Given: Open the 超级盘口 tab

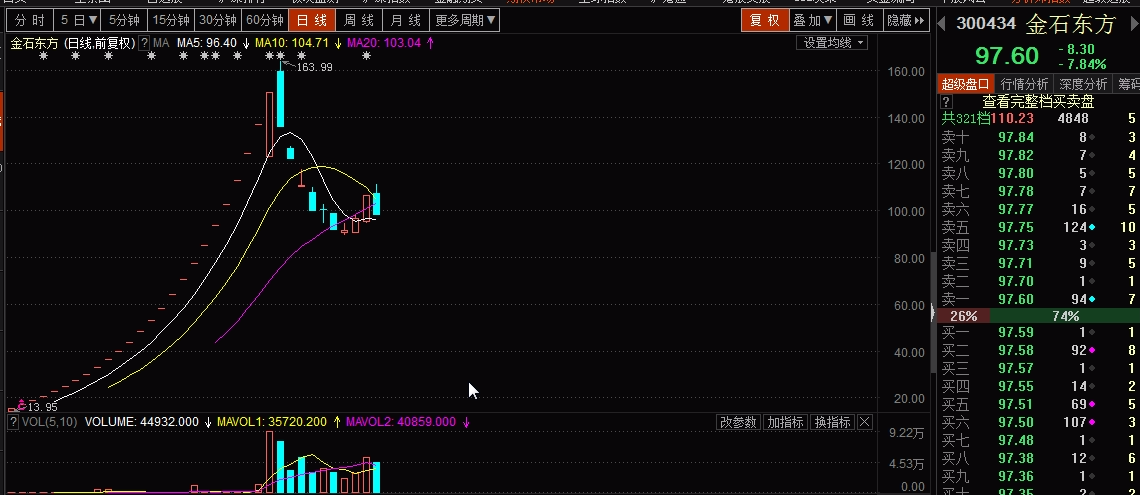Looking at the screenshot, I should (966, 84).
